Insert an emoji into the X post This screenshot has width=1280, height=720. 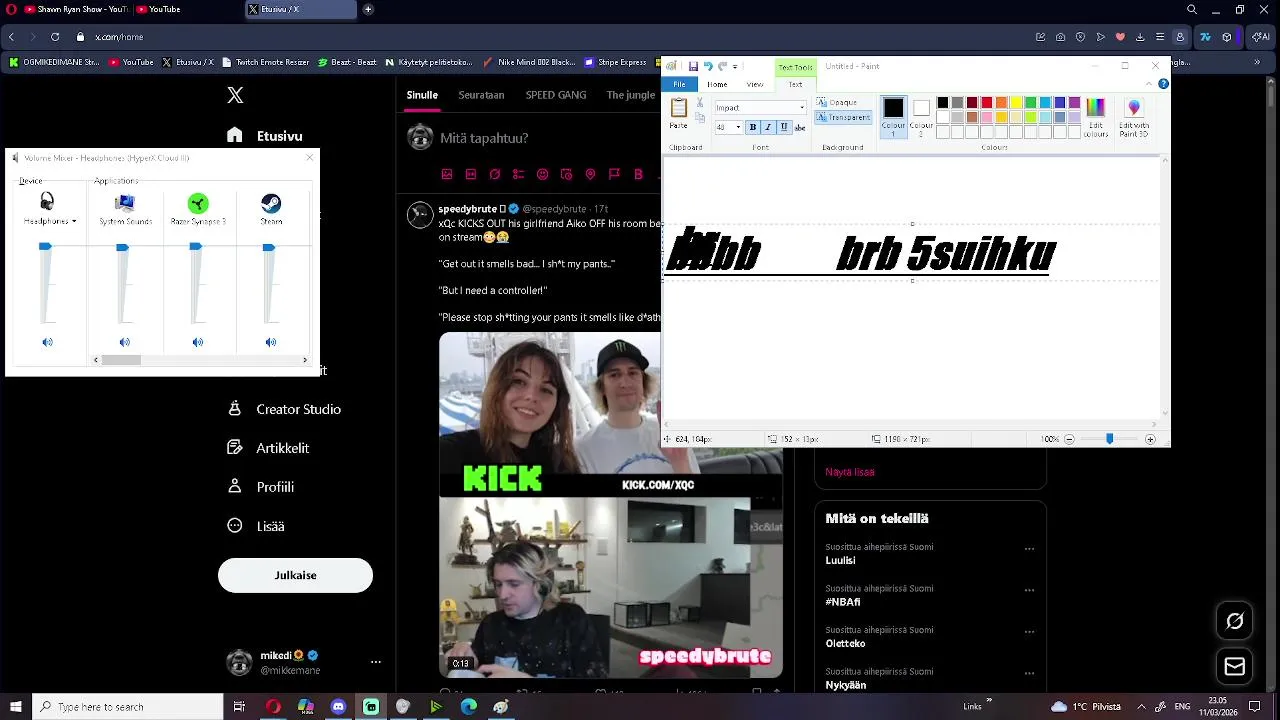tap(543, 174)
